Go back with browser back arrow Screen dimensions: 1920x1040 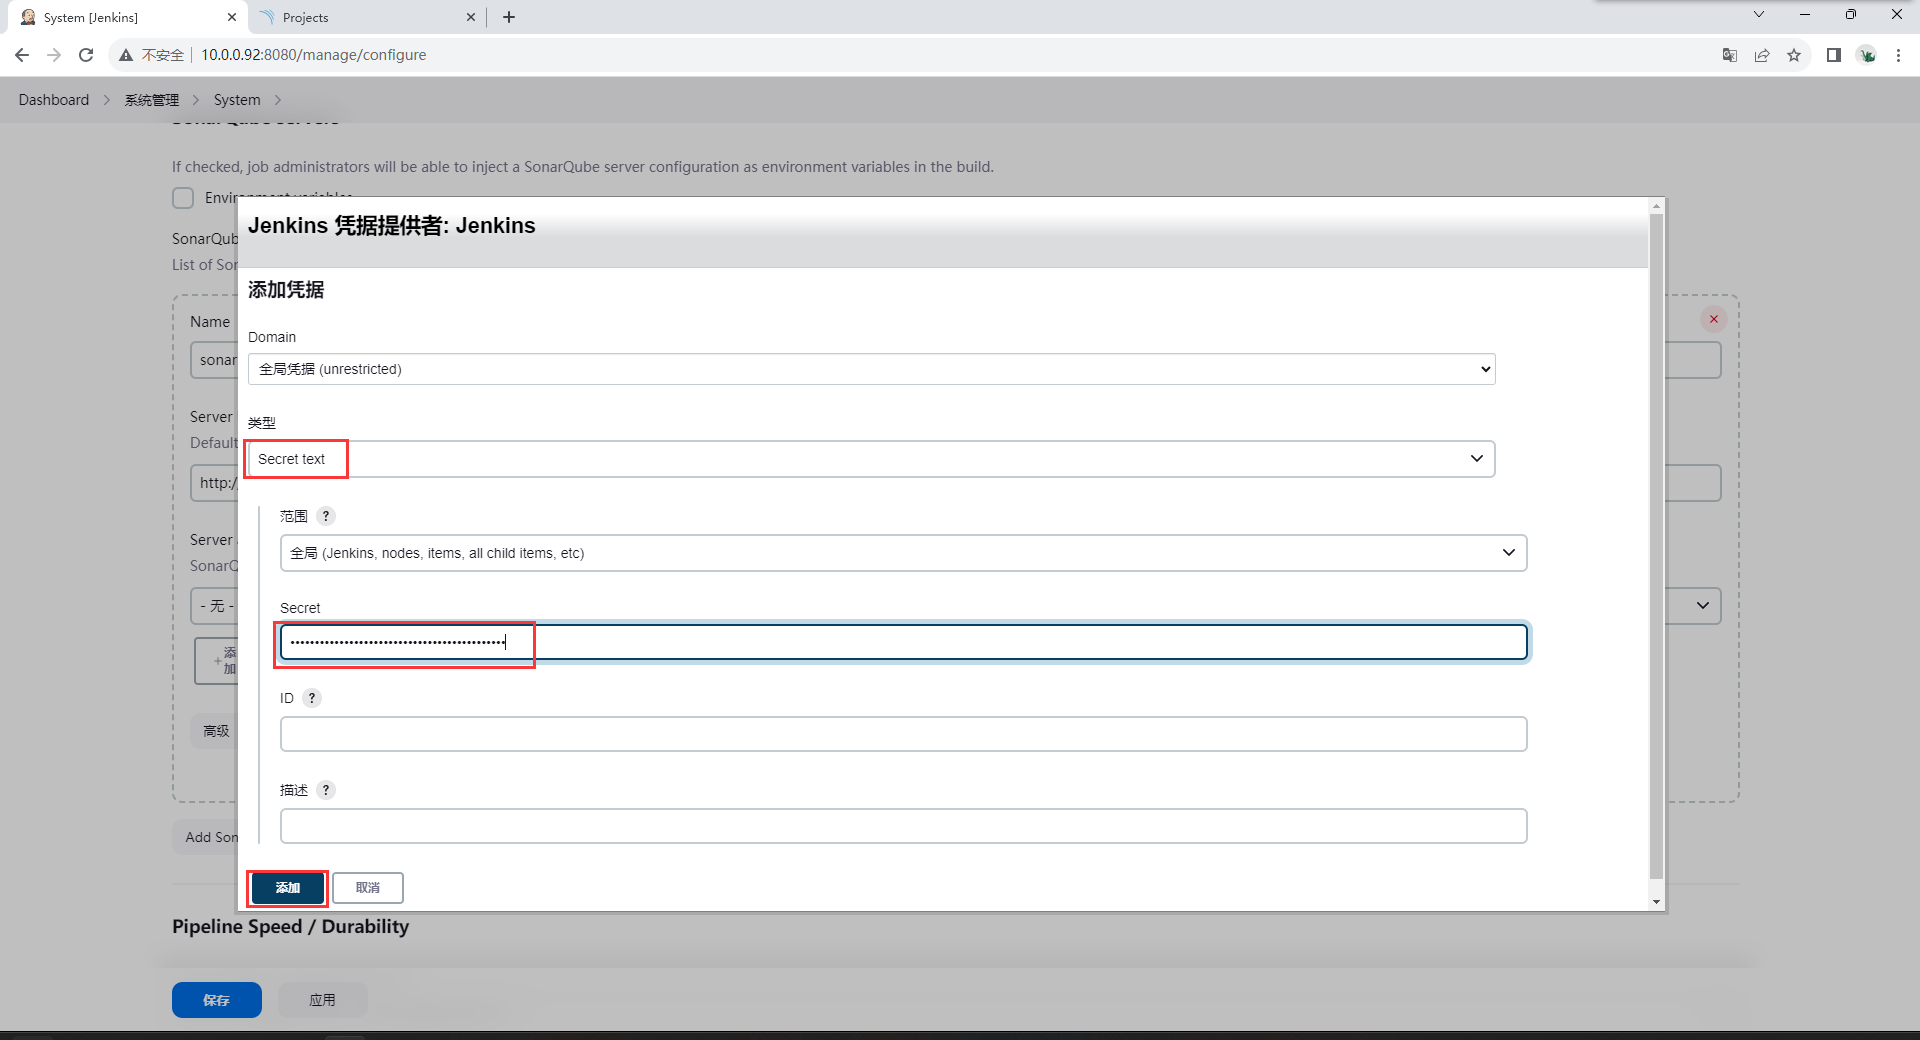[22, 55]
